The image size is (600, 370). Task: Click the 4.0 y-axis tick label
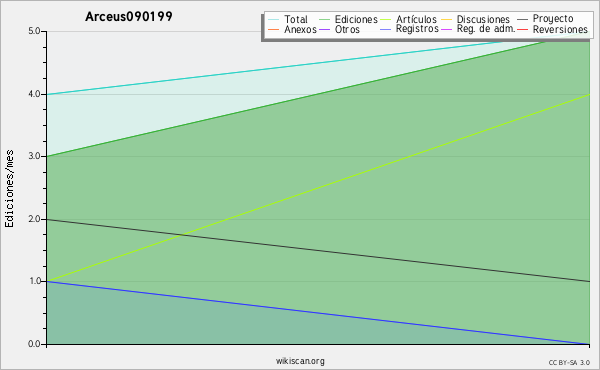tap(34, 94)
